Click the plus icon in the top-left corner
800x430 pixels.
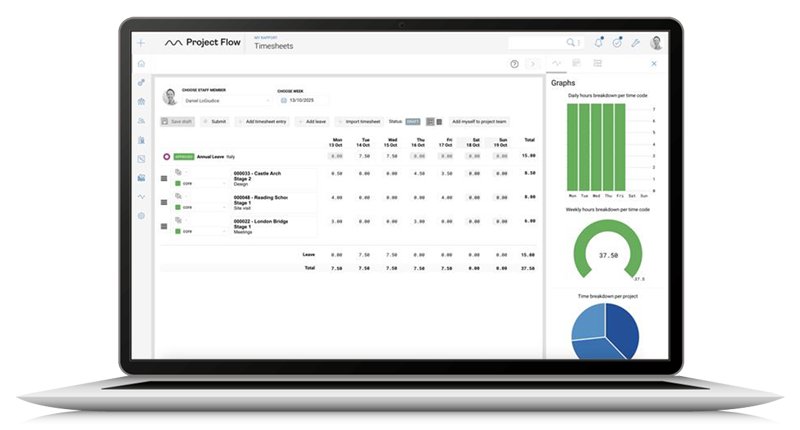tap(141, 43)
